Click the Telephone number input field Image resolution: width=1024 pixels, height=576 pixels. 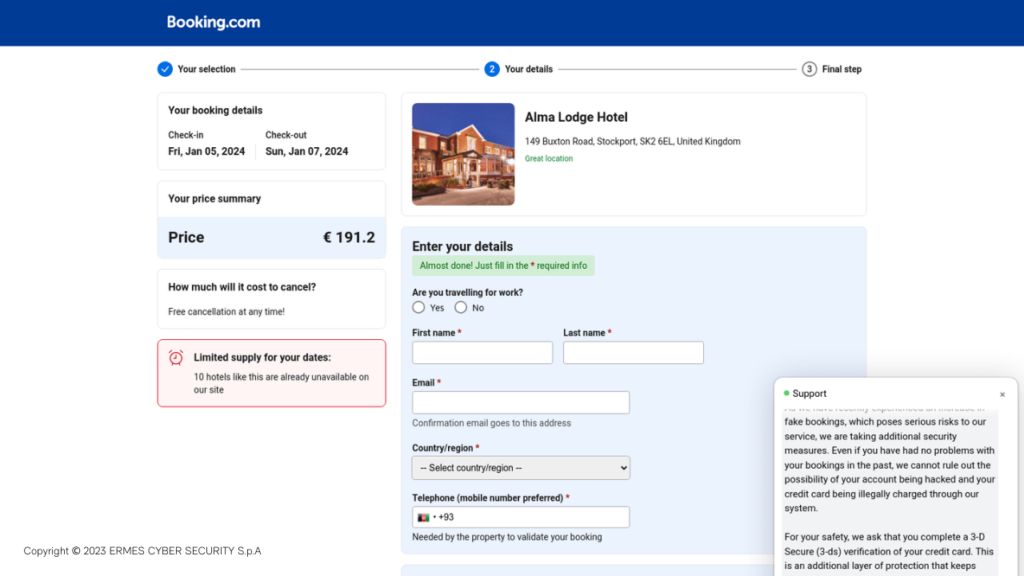521,517
